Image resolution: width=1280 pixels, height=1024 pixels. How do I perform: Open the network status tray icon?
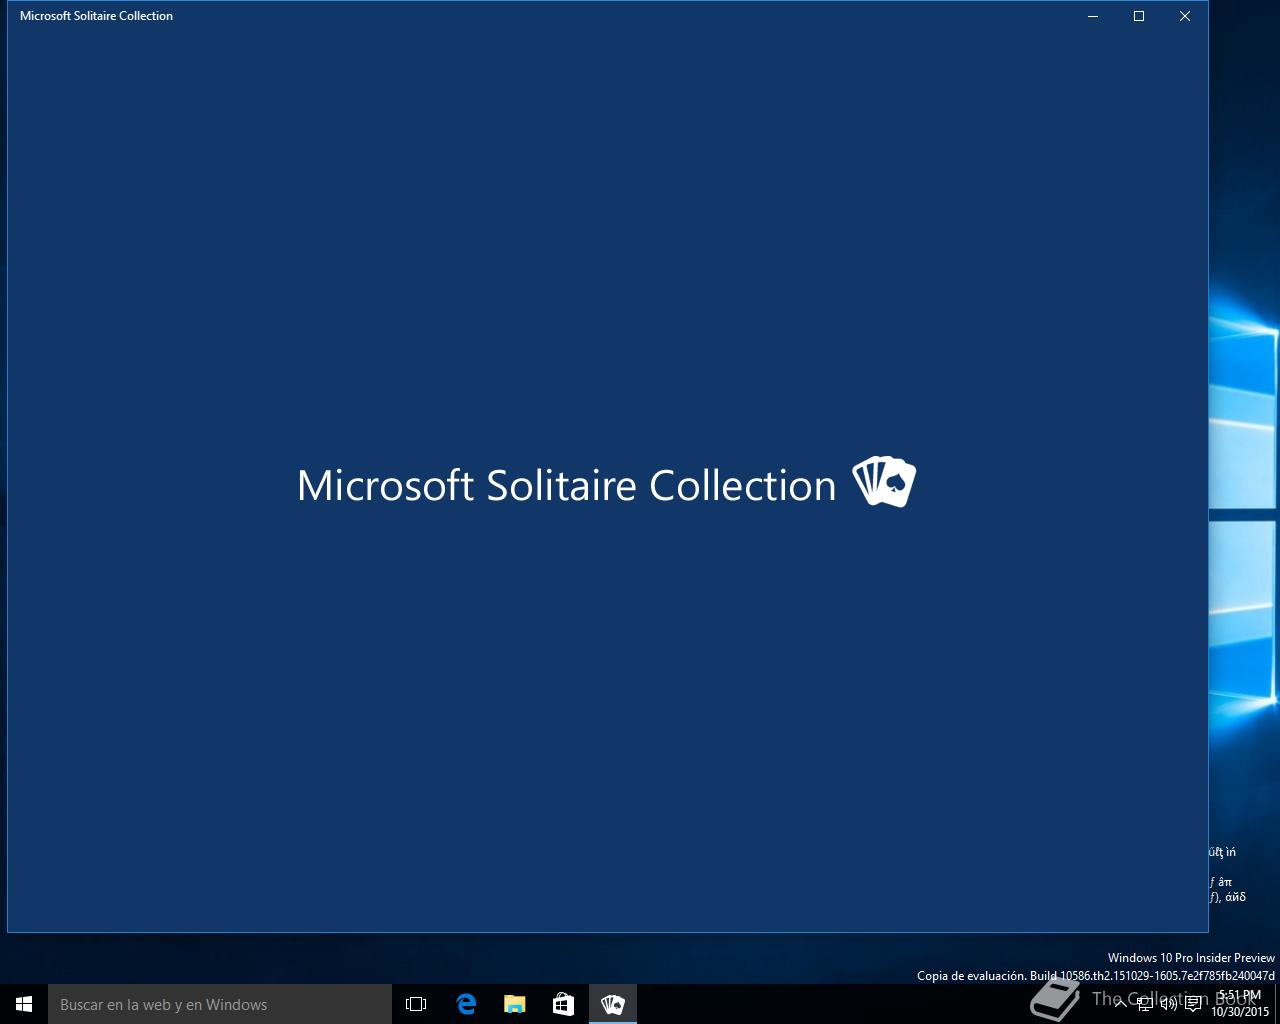pyautogui.click(x=1145, y=1004)
